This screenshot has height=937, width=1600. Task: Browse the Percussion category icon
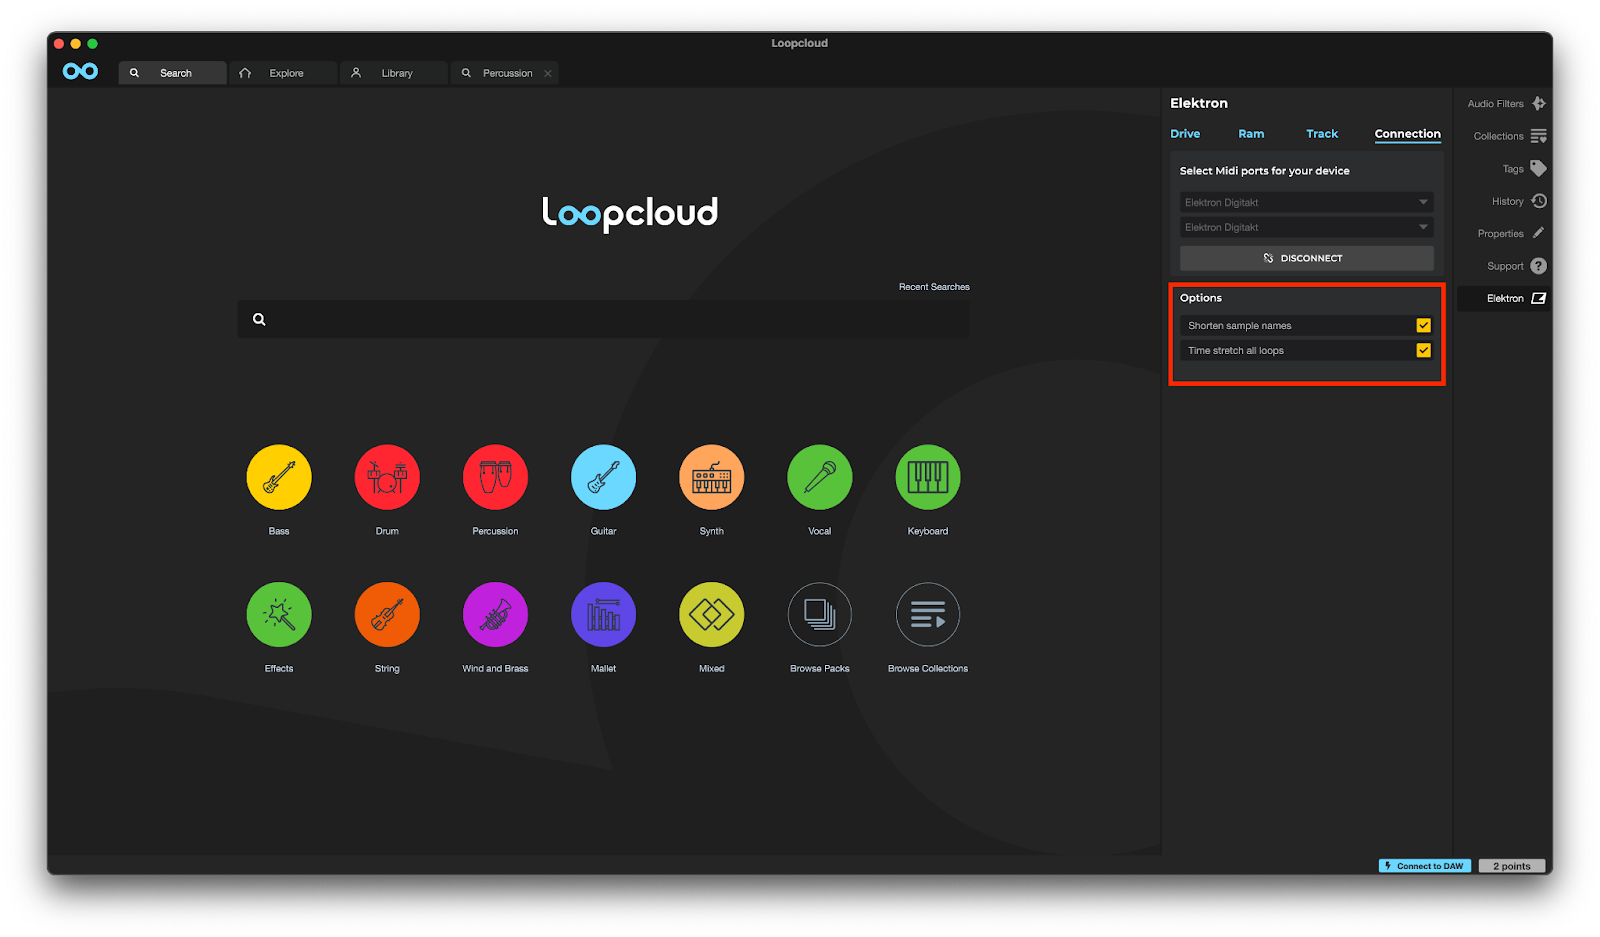[495, 477]
